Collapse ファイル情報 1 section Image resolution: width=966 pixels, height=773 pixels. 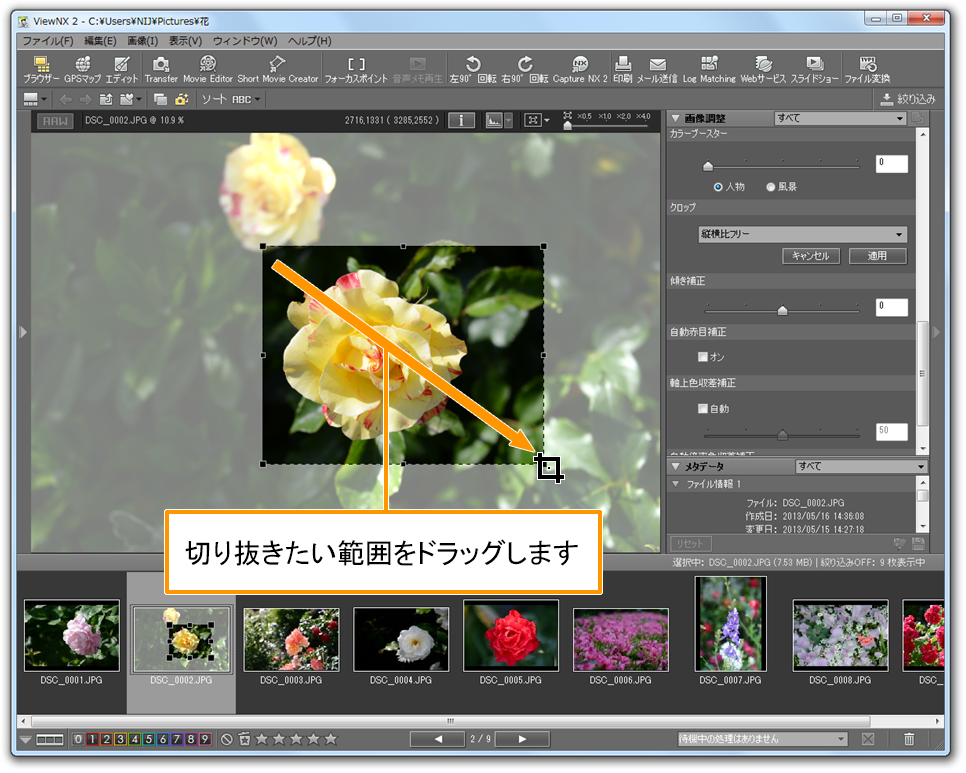676,484
